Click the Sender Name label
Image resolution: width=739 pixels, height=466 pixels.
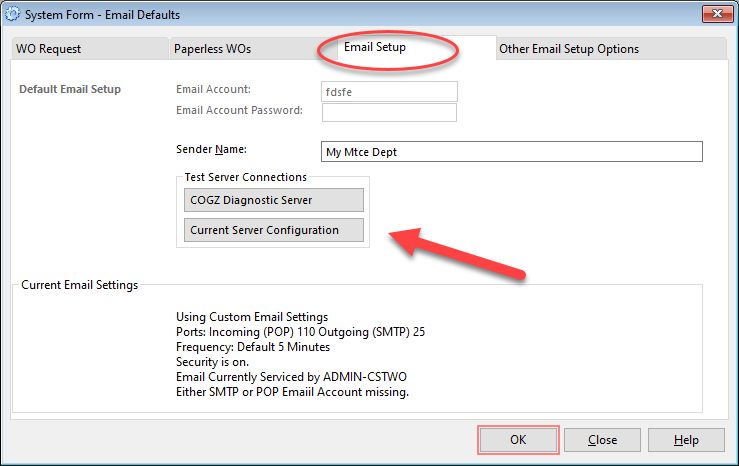pos(211,149)
